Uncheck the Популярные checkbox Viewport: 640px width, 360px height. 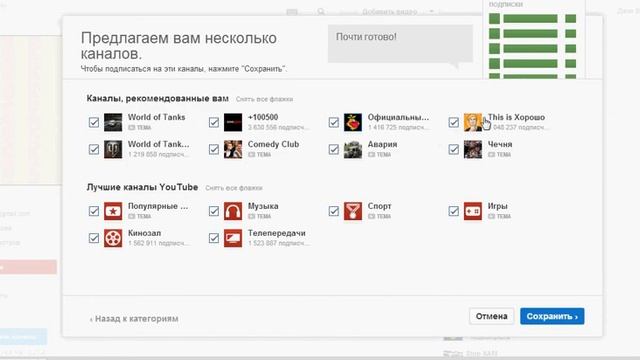(x=94, y=211)
